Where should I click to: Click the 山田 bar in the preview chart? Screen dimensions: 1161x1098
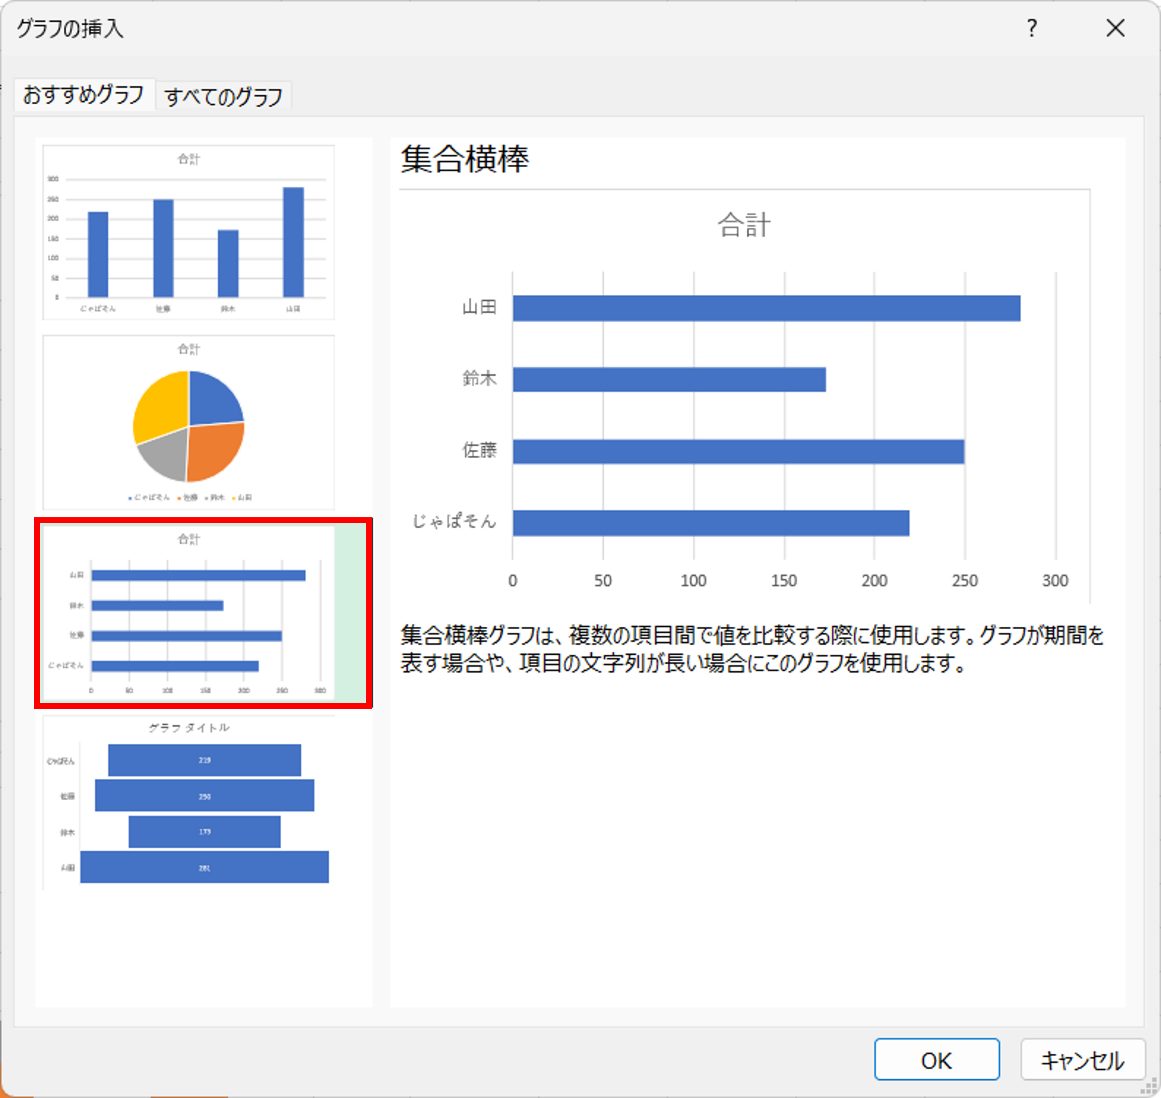766,308
